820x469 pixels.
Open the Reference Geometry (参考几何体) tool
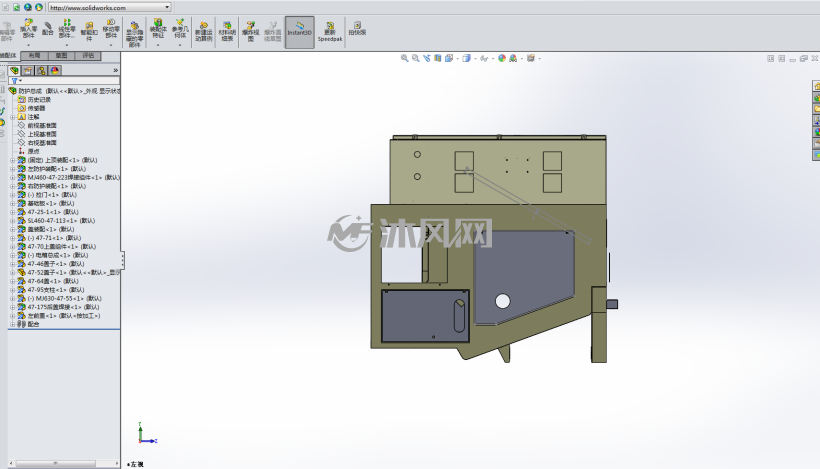(180, 29)
